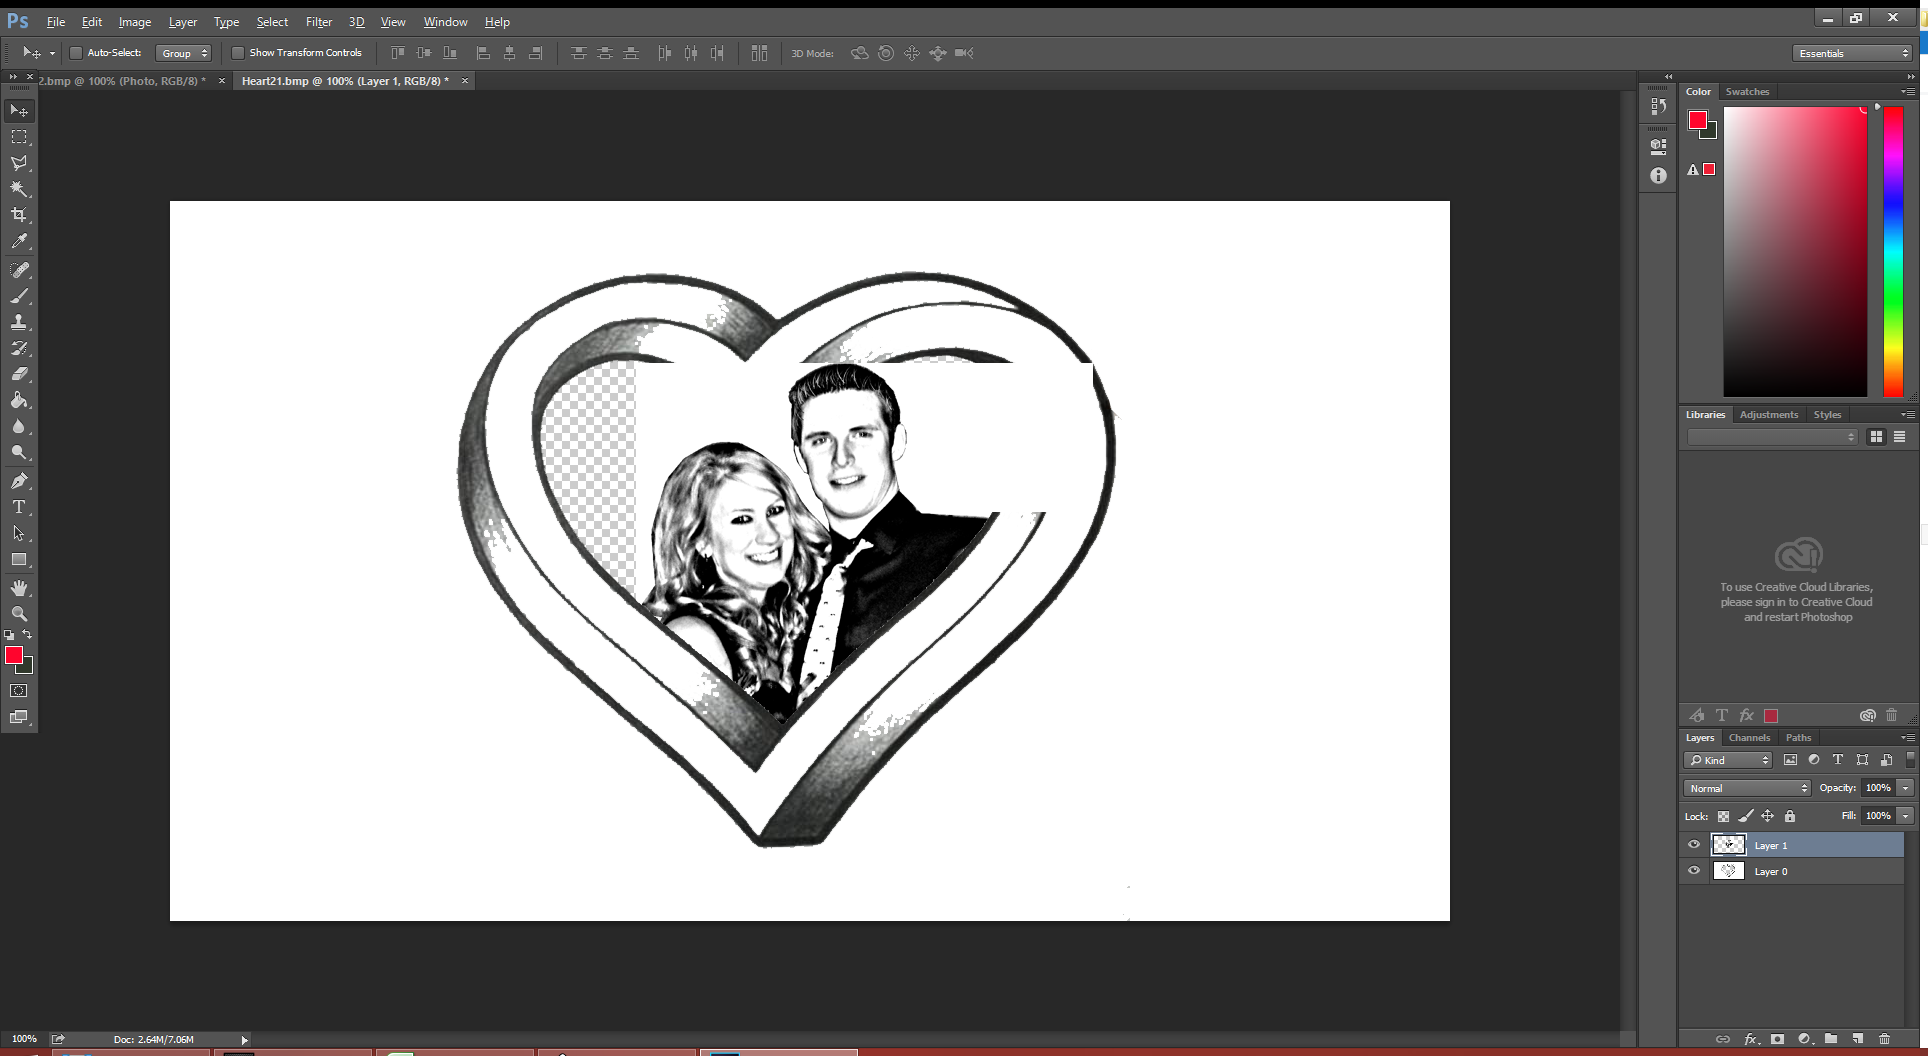Select the Hand tool
The height and width of the screenshot is (1056, 1928).
[x=19, y=588]
